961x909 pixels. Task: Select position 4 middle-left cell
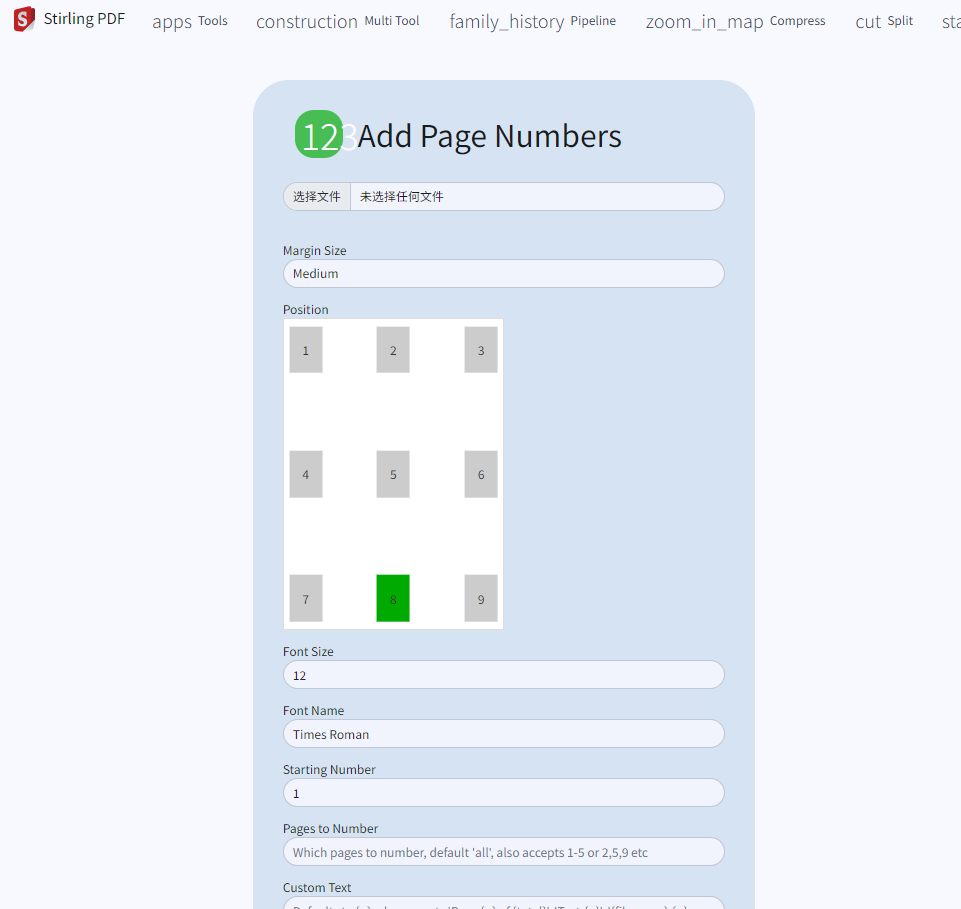pyautogui.click(x=306, y=474)
